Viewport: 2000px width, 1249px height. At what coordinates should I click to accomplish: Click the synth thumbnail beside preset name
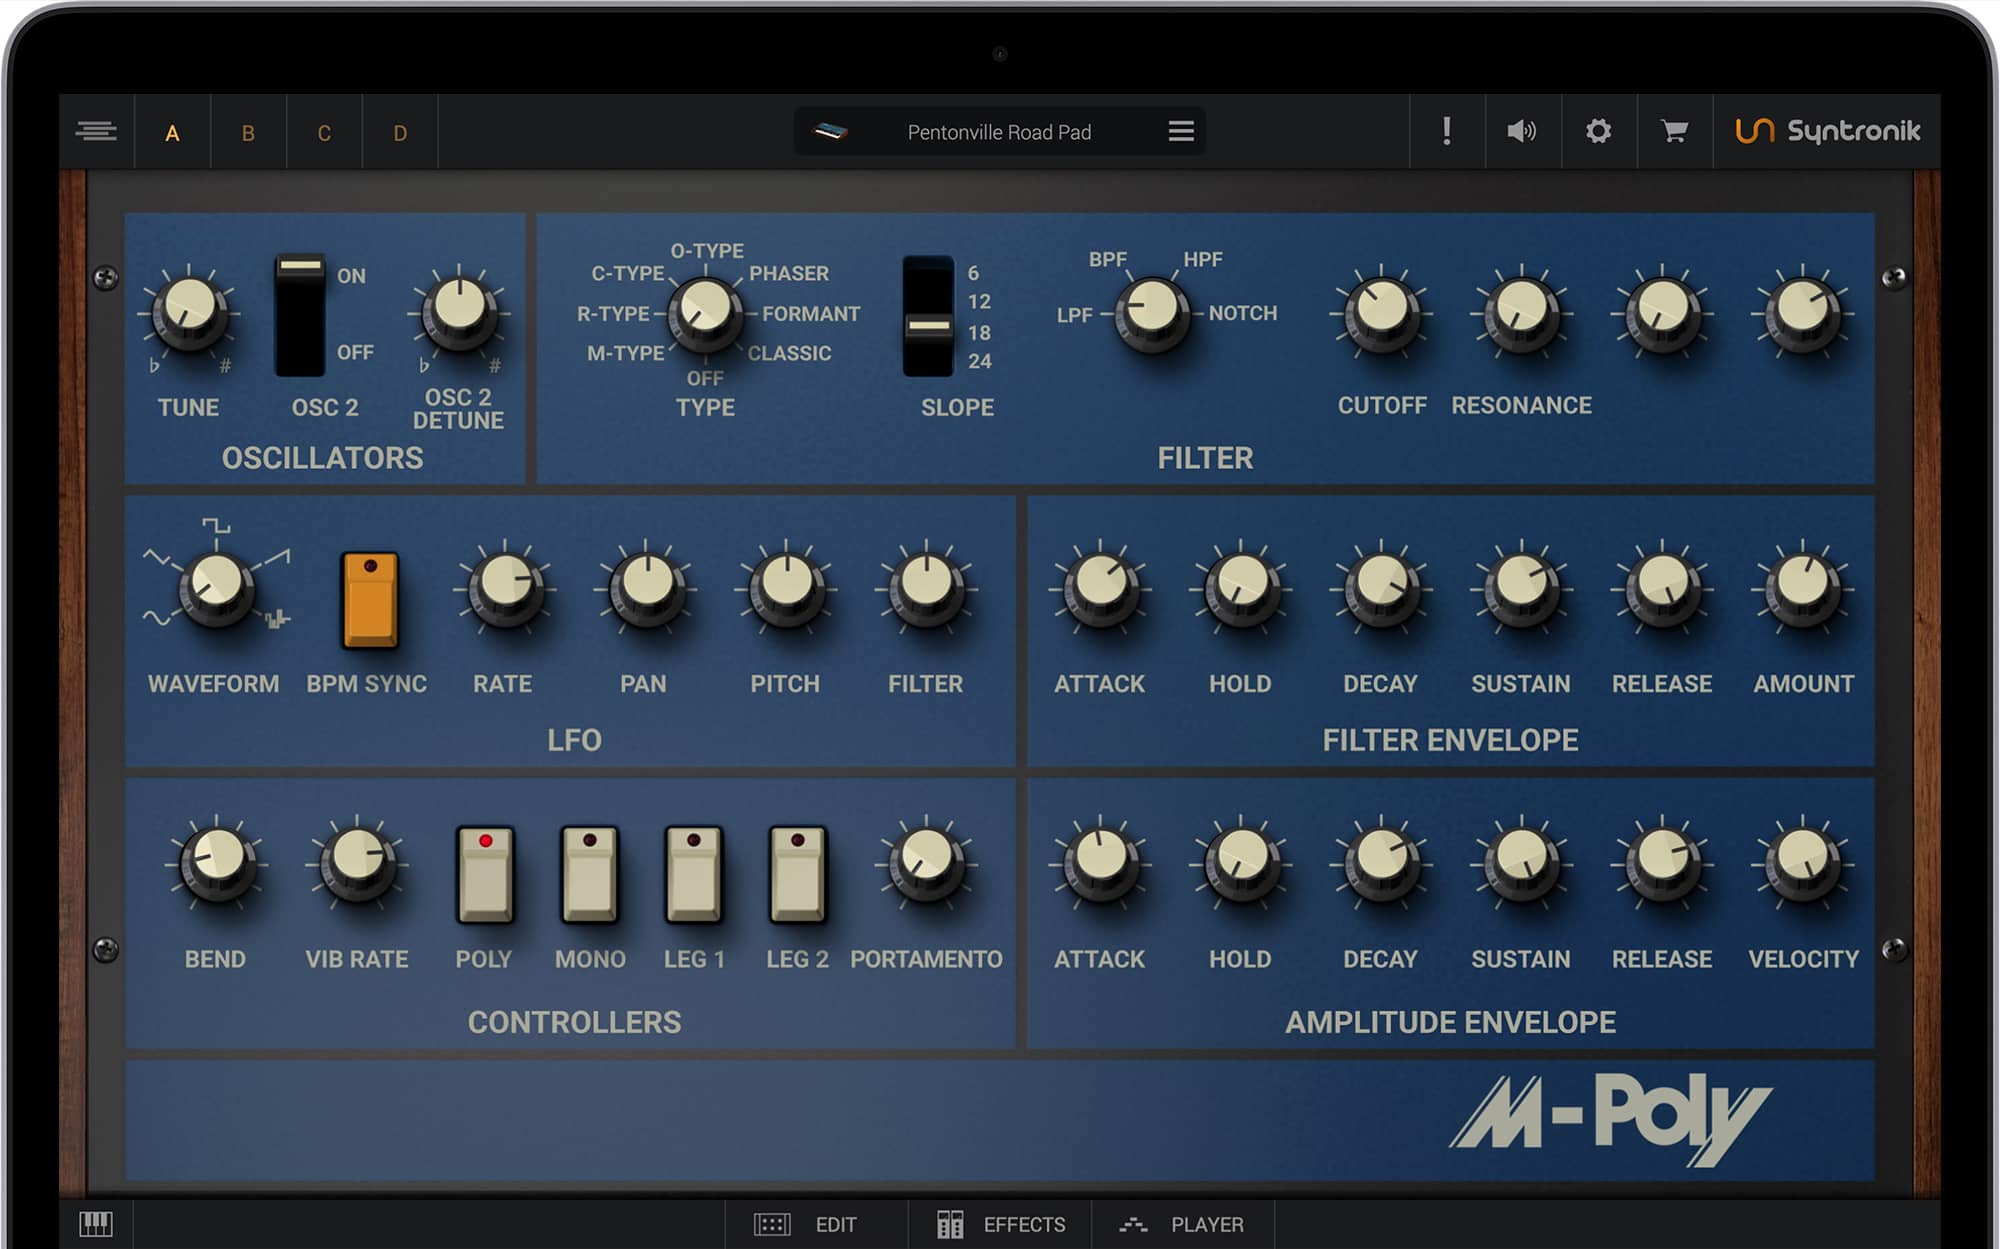tap(830, 131)
